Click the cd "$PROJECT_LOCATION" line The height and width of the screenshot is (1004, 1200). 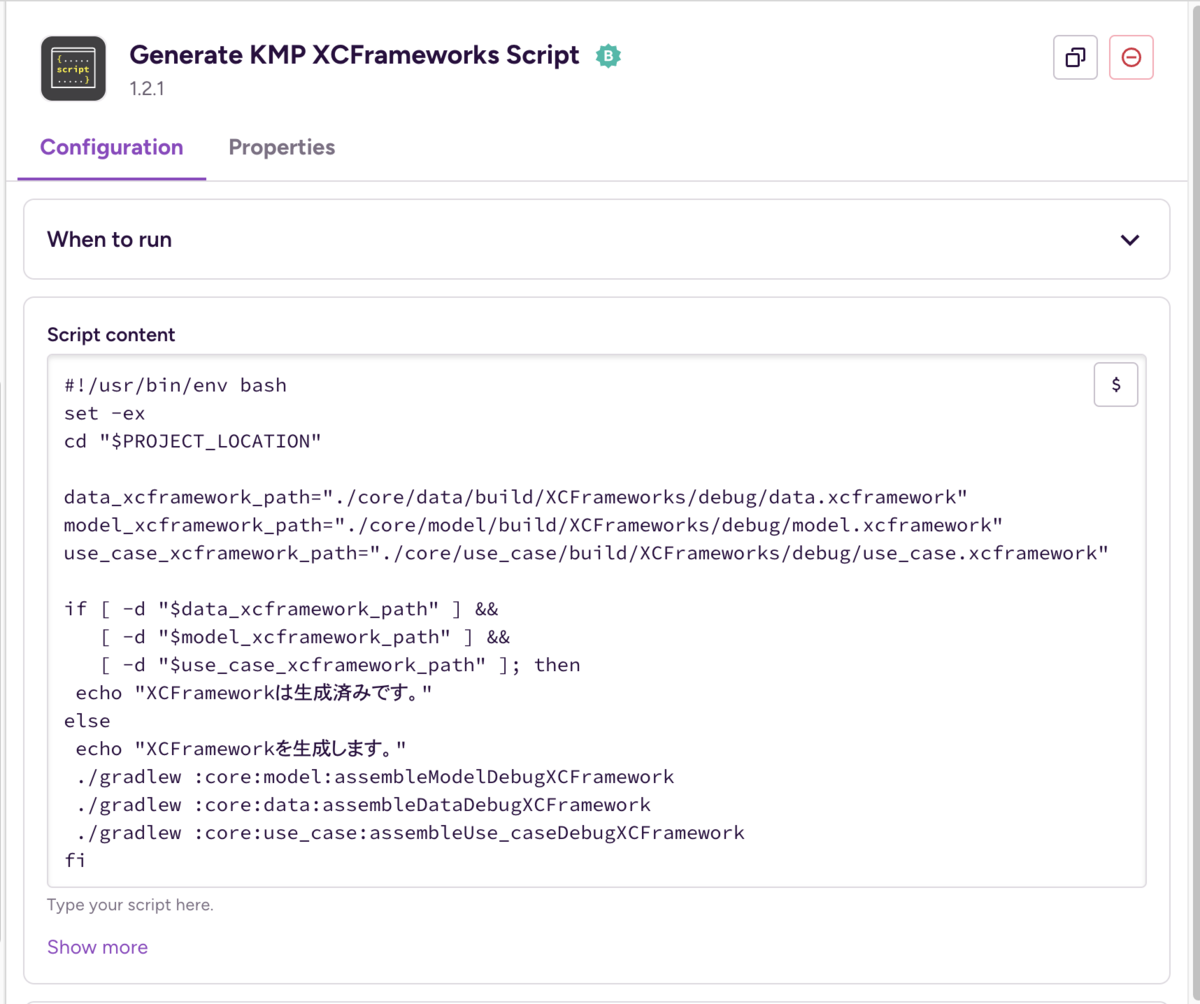click(x=191, y=441)
